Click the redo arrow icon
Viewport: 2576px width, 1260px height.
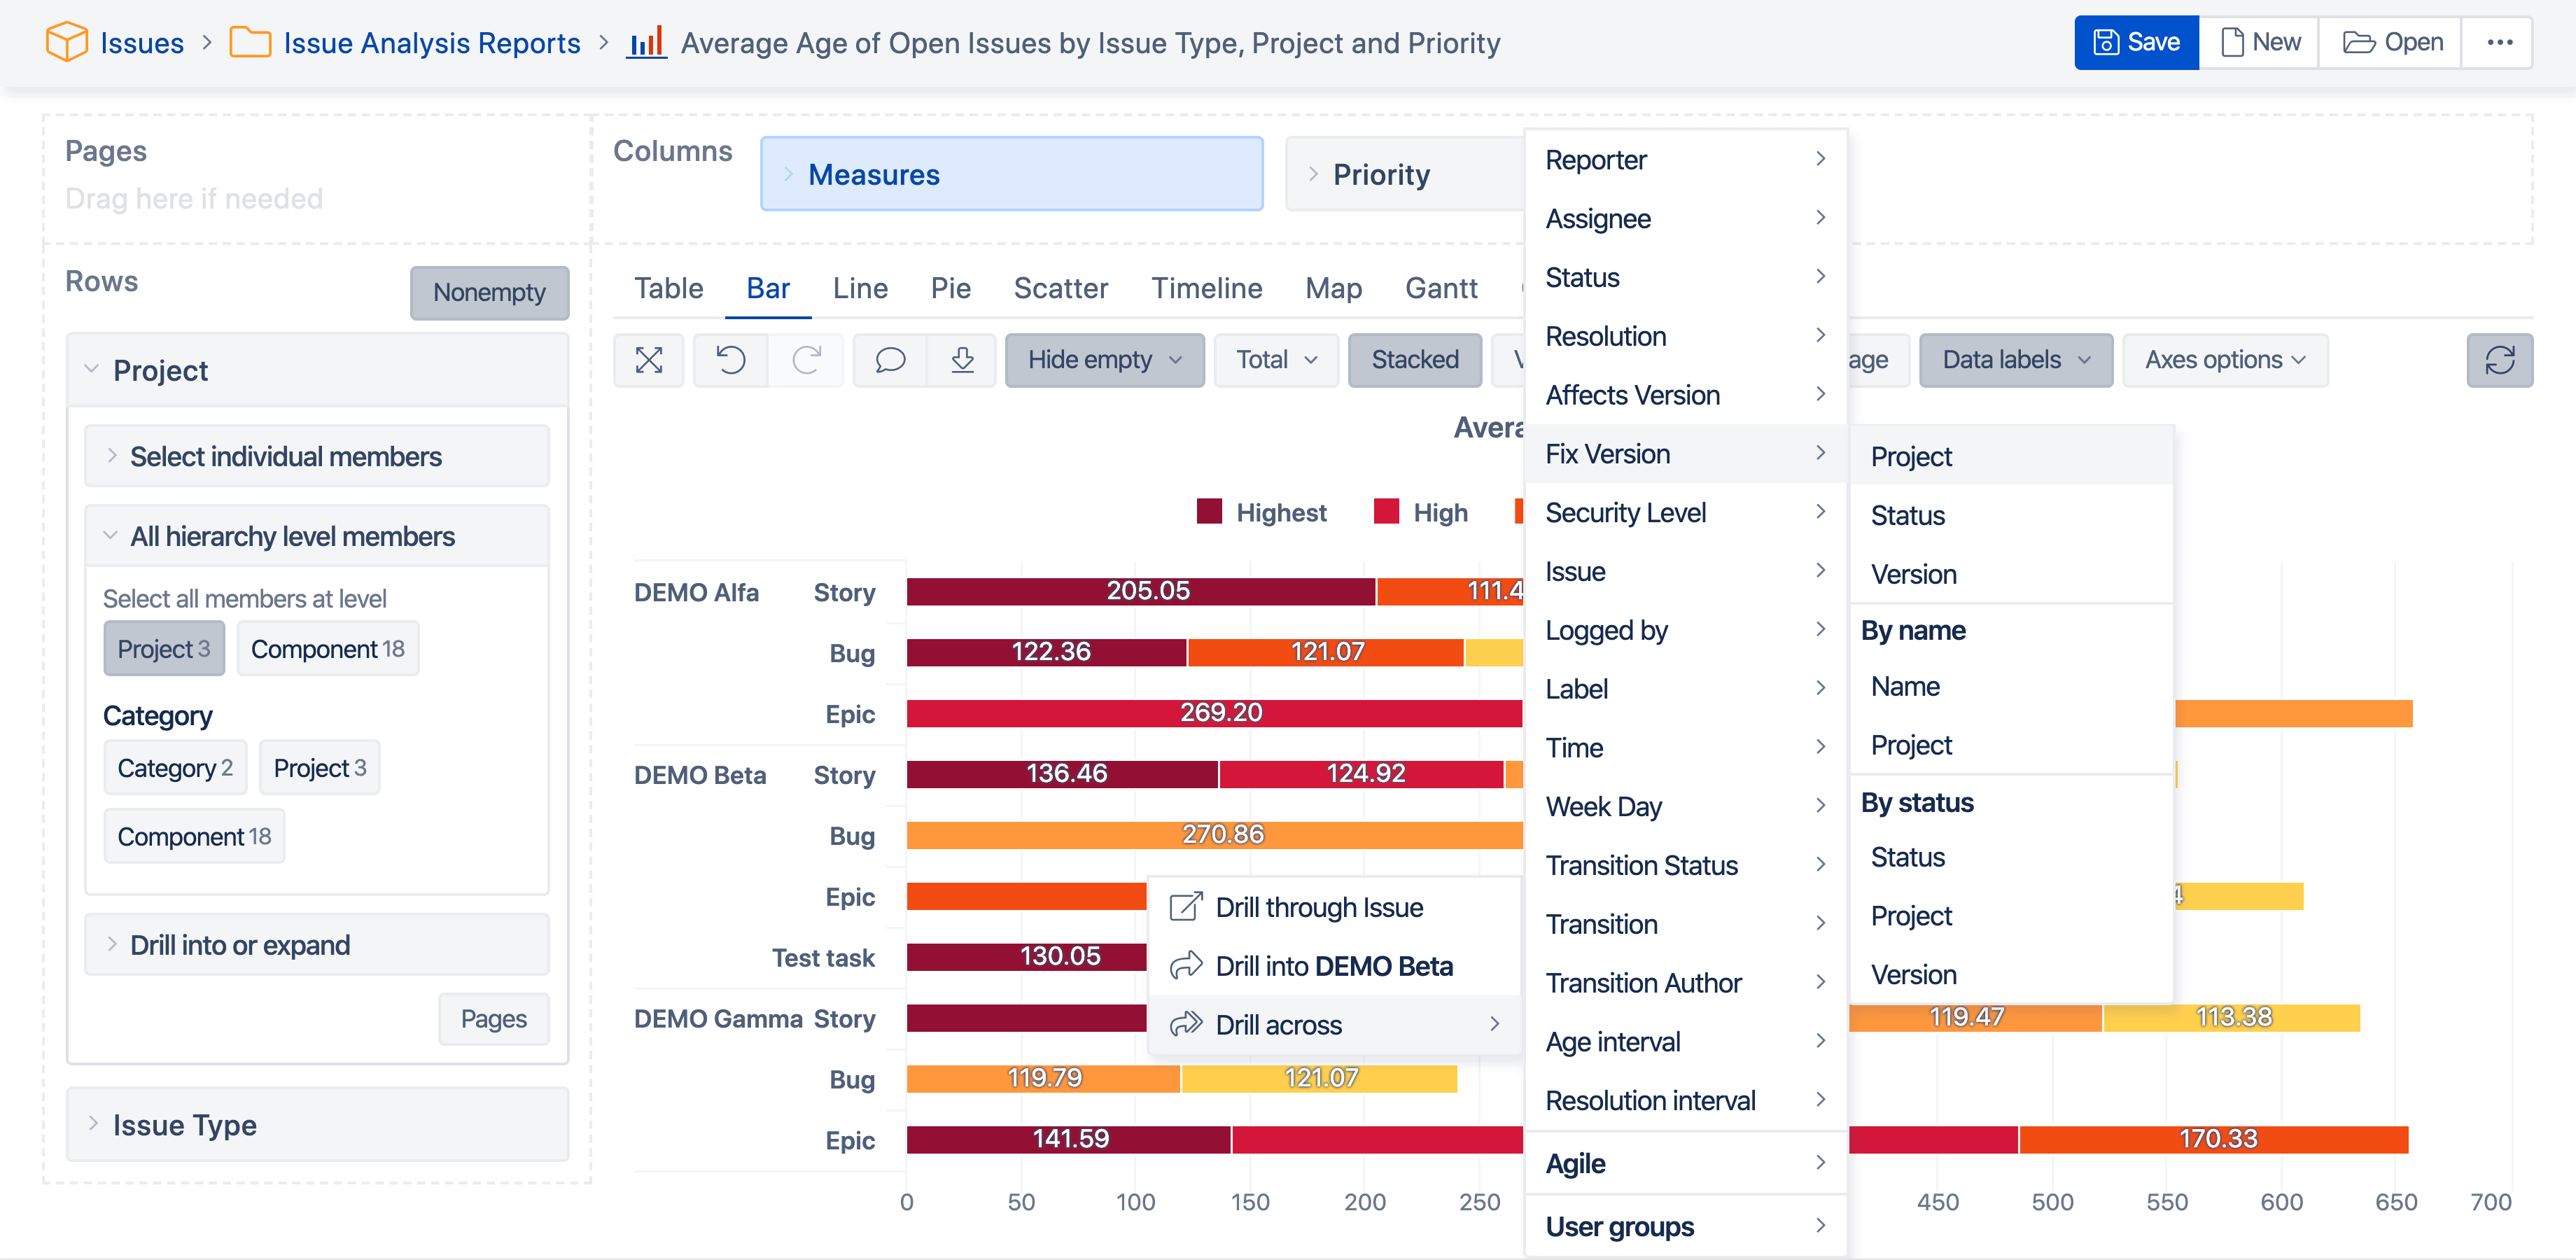[806, 360]
